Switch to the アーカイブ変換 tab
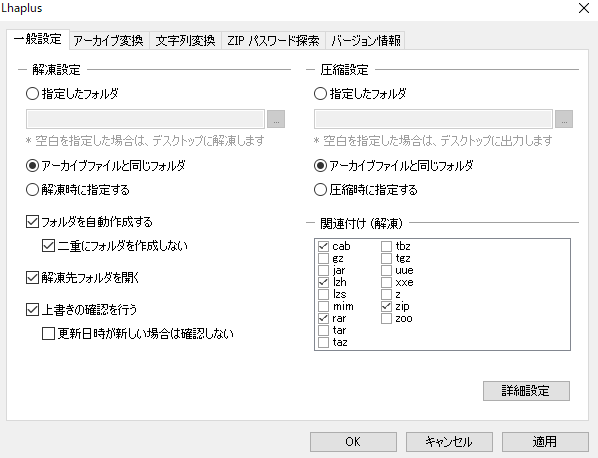598x458 pixels. (x=109, y=40)
